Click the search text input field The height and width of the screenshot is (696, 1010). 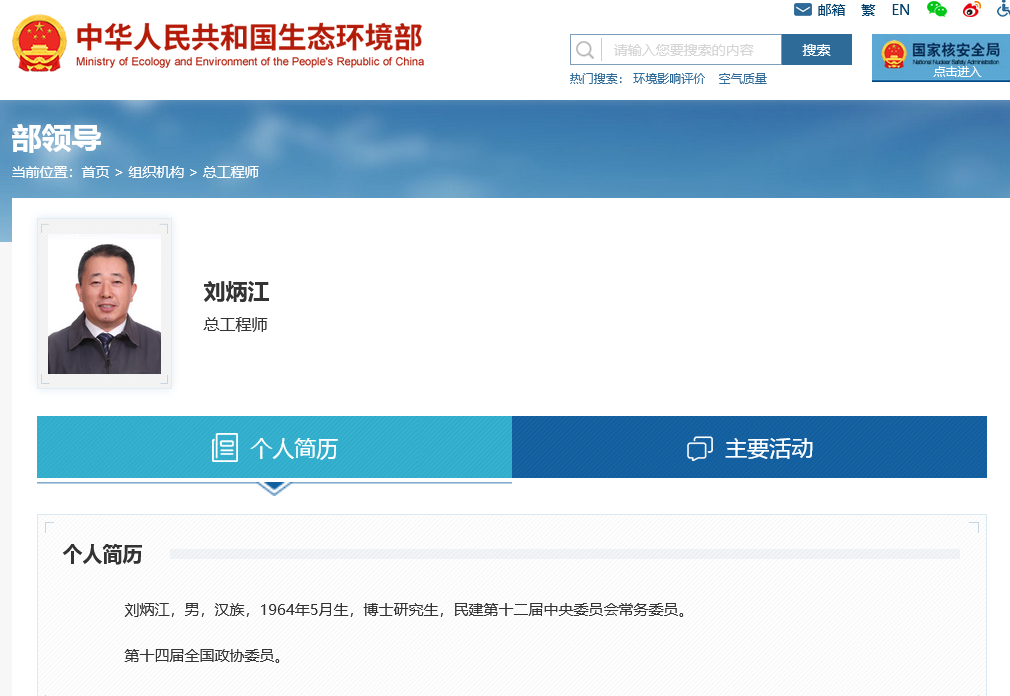pyautogui.click(x=690, y=50)
